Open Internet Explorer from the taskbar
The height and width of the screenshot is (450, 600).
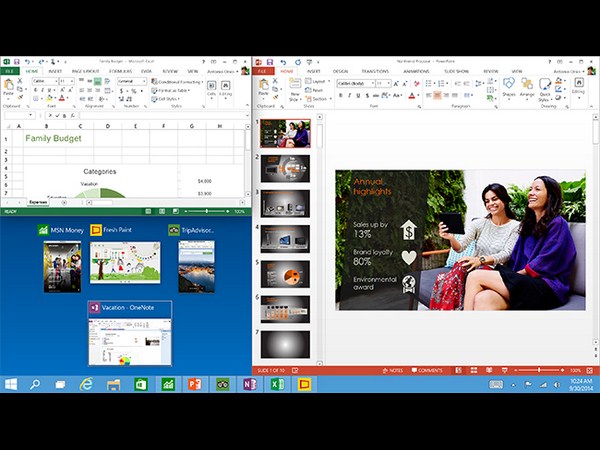pyautogui.click(x=87, y=384)
